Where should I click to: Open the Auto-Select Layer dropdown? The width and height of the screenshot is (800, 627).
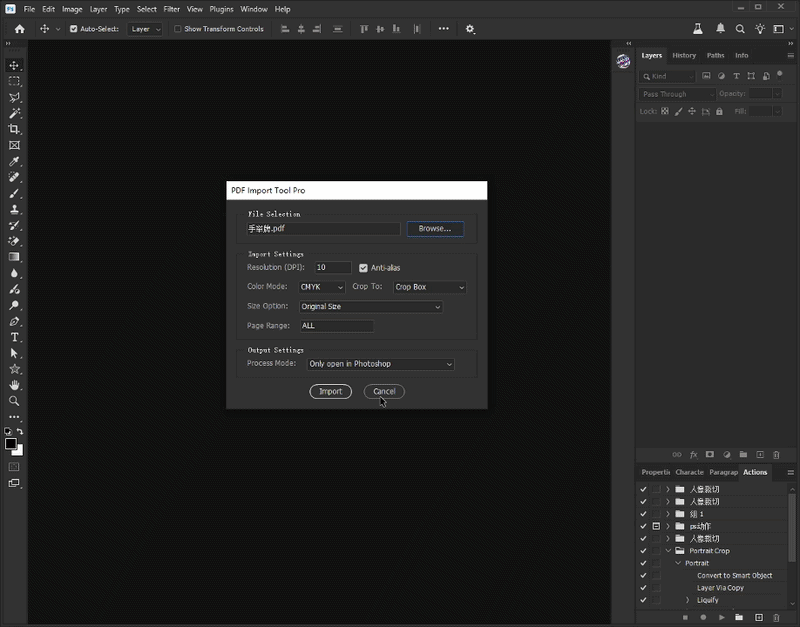click(x=145, y=29)
